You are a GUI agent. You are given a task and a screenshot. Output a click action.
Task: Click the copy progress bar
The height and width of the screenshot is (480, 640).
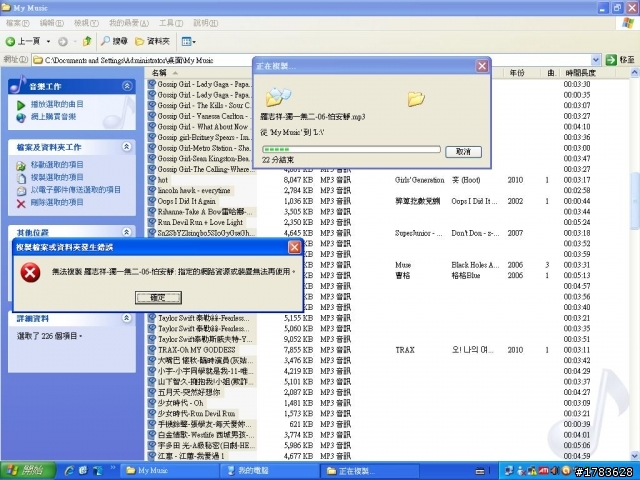click(x=351, y=149)
